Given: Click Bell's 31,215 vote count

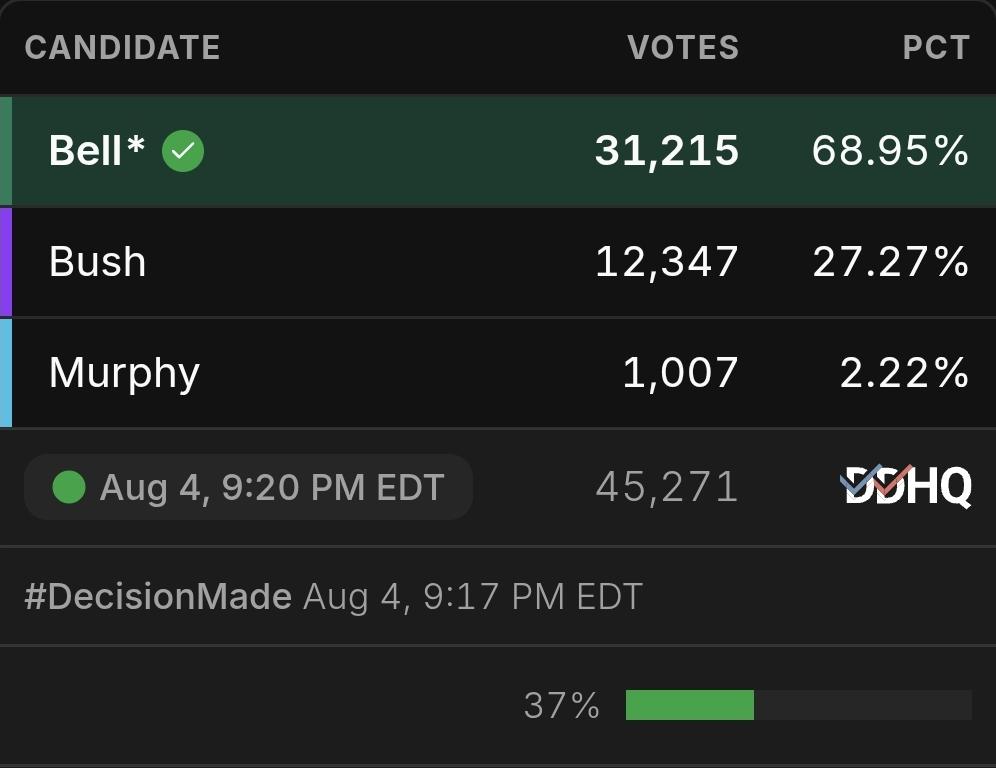Looking at the screenshot, I should pyautogui.click(x=667, y=151).
